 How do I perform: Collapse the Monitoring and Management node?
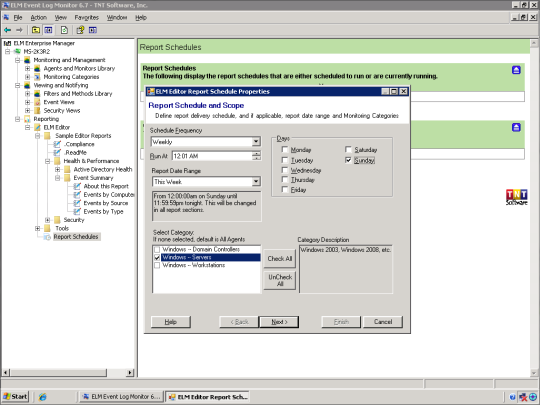[17, 60]
